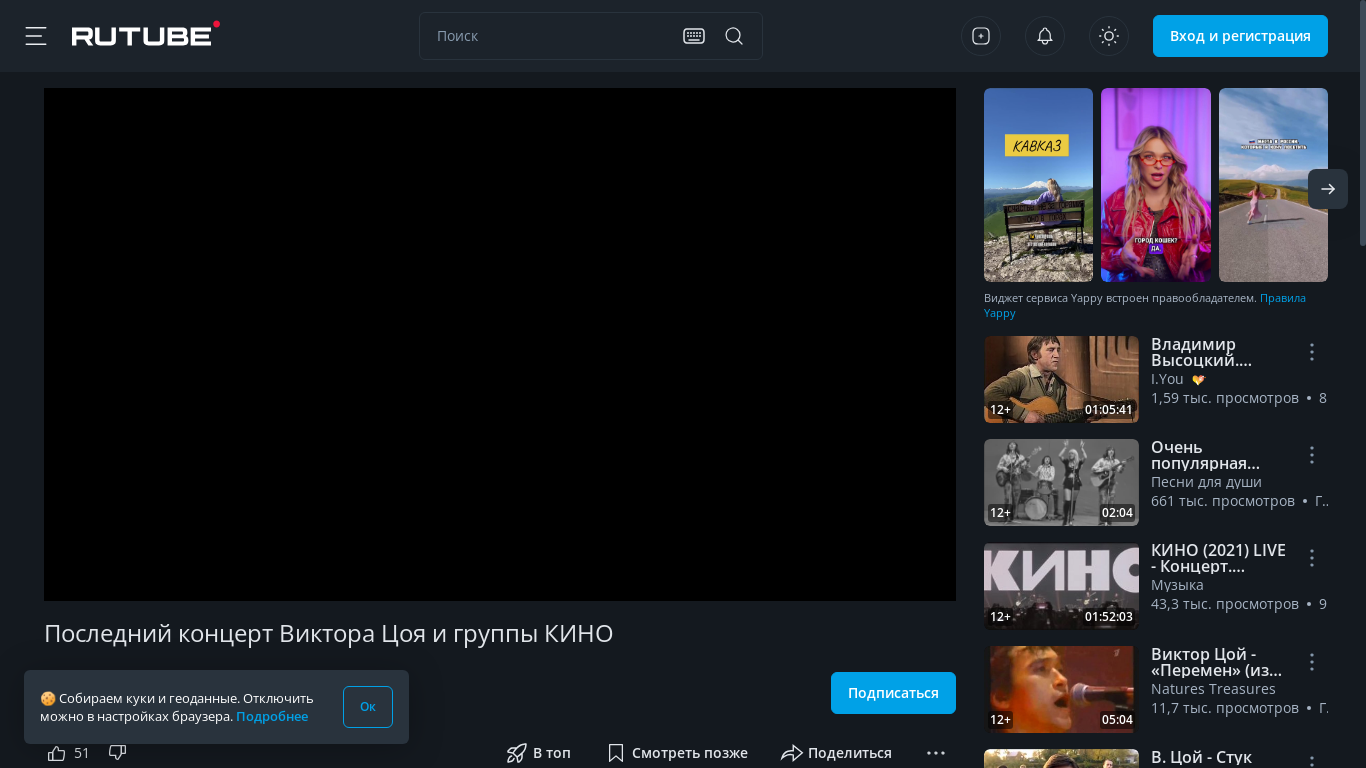Advance the Yappy carousel with right arrow

[1328, 189]
